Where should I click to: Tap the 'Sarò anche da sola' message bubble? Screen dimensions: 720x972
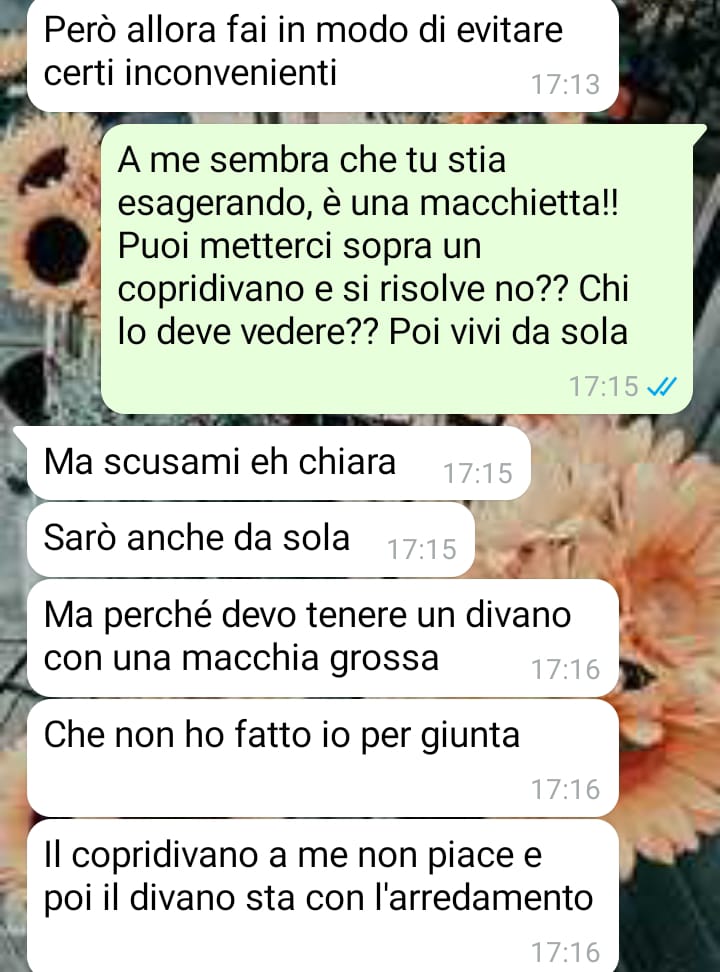click(x=251, y=539)
